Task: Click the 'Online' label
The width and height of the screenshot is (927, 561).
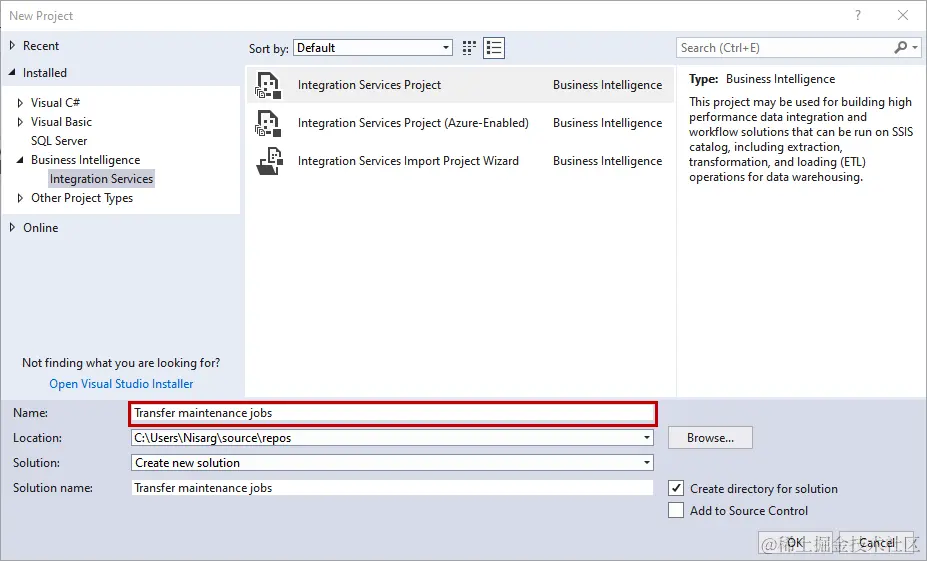Action: [x=40, y=228]
